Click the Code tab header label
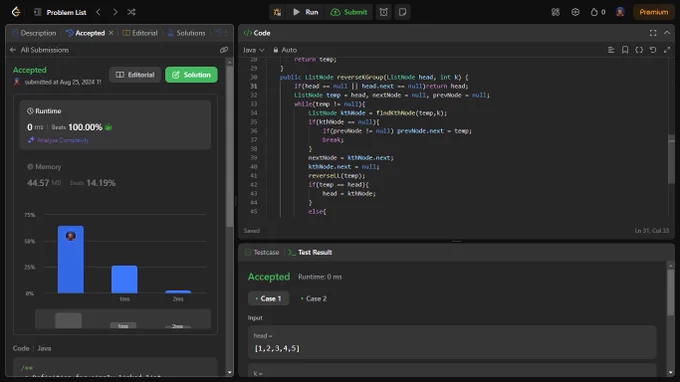Image resolution: width=680 pixels, height=382 pixels. click(x=257, y=33)
